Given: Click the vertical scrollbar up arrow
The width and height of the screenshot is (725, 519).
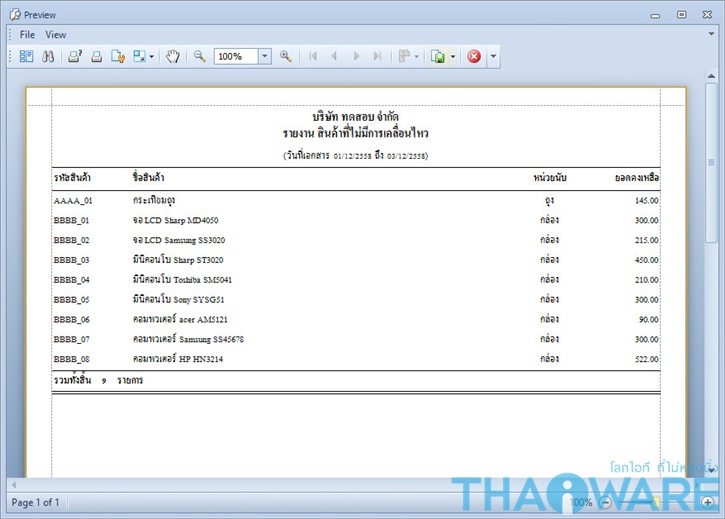Looking at the screenshot, I should (x=711, y=76).
